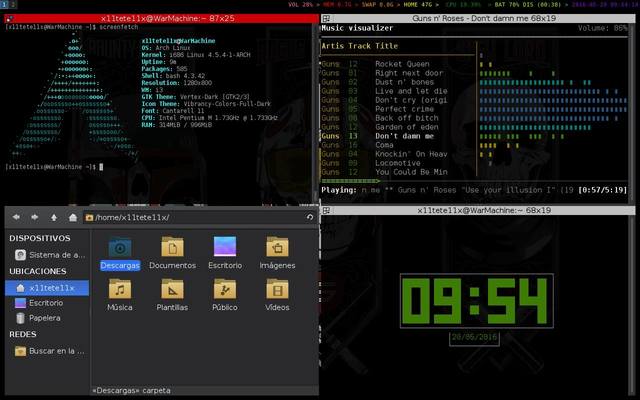This screenshot has width=640, height=400.
Task: Click the Volume: 86% indicator
Action: (x=602, y=28)
